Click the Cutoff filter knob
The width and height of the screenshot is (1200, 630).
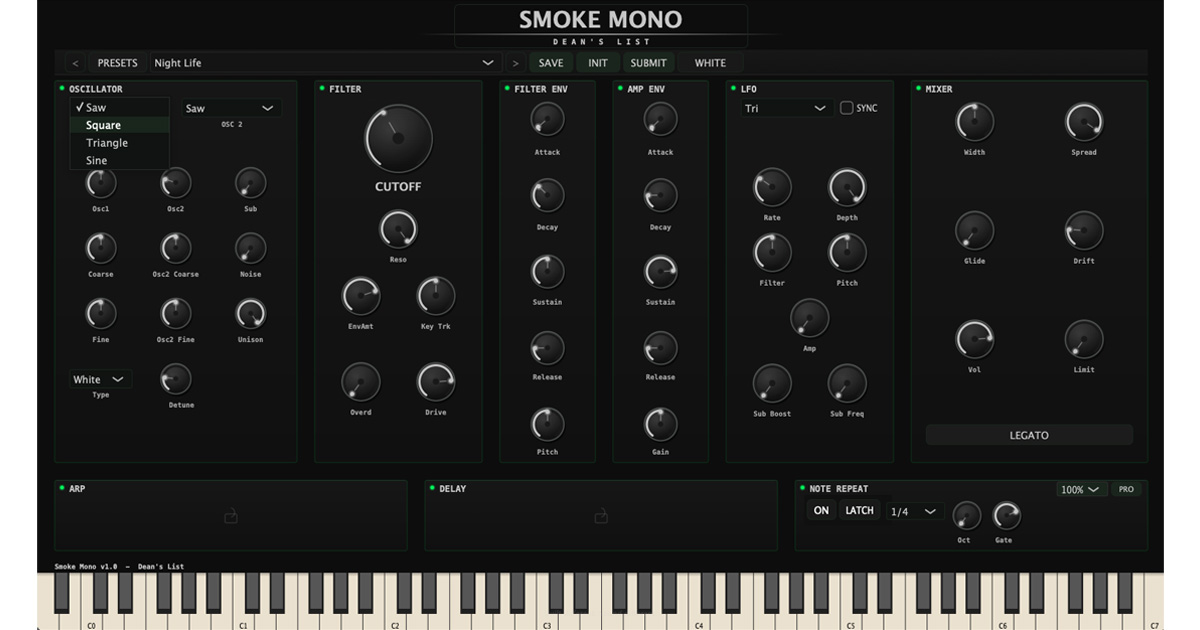point(399,140)
